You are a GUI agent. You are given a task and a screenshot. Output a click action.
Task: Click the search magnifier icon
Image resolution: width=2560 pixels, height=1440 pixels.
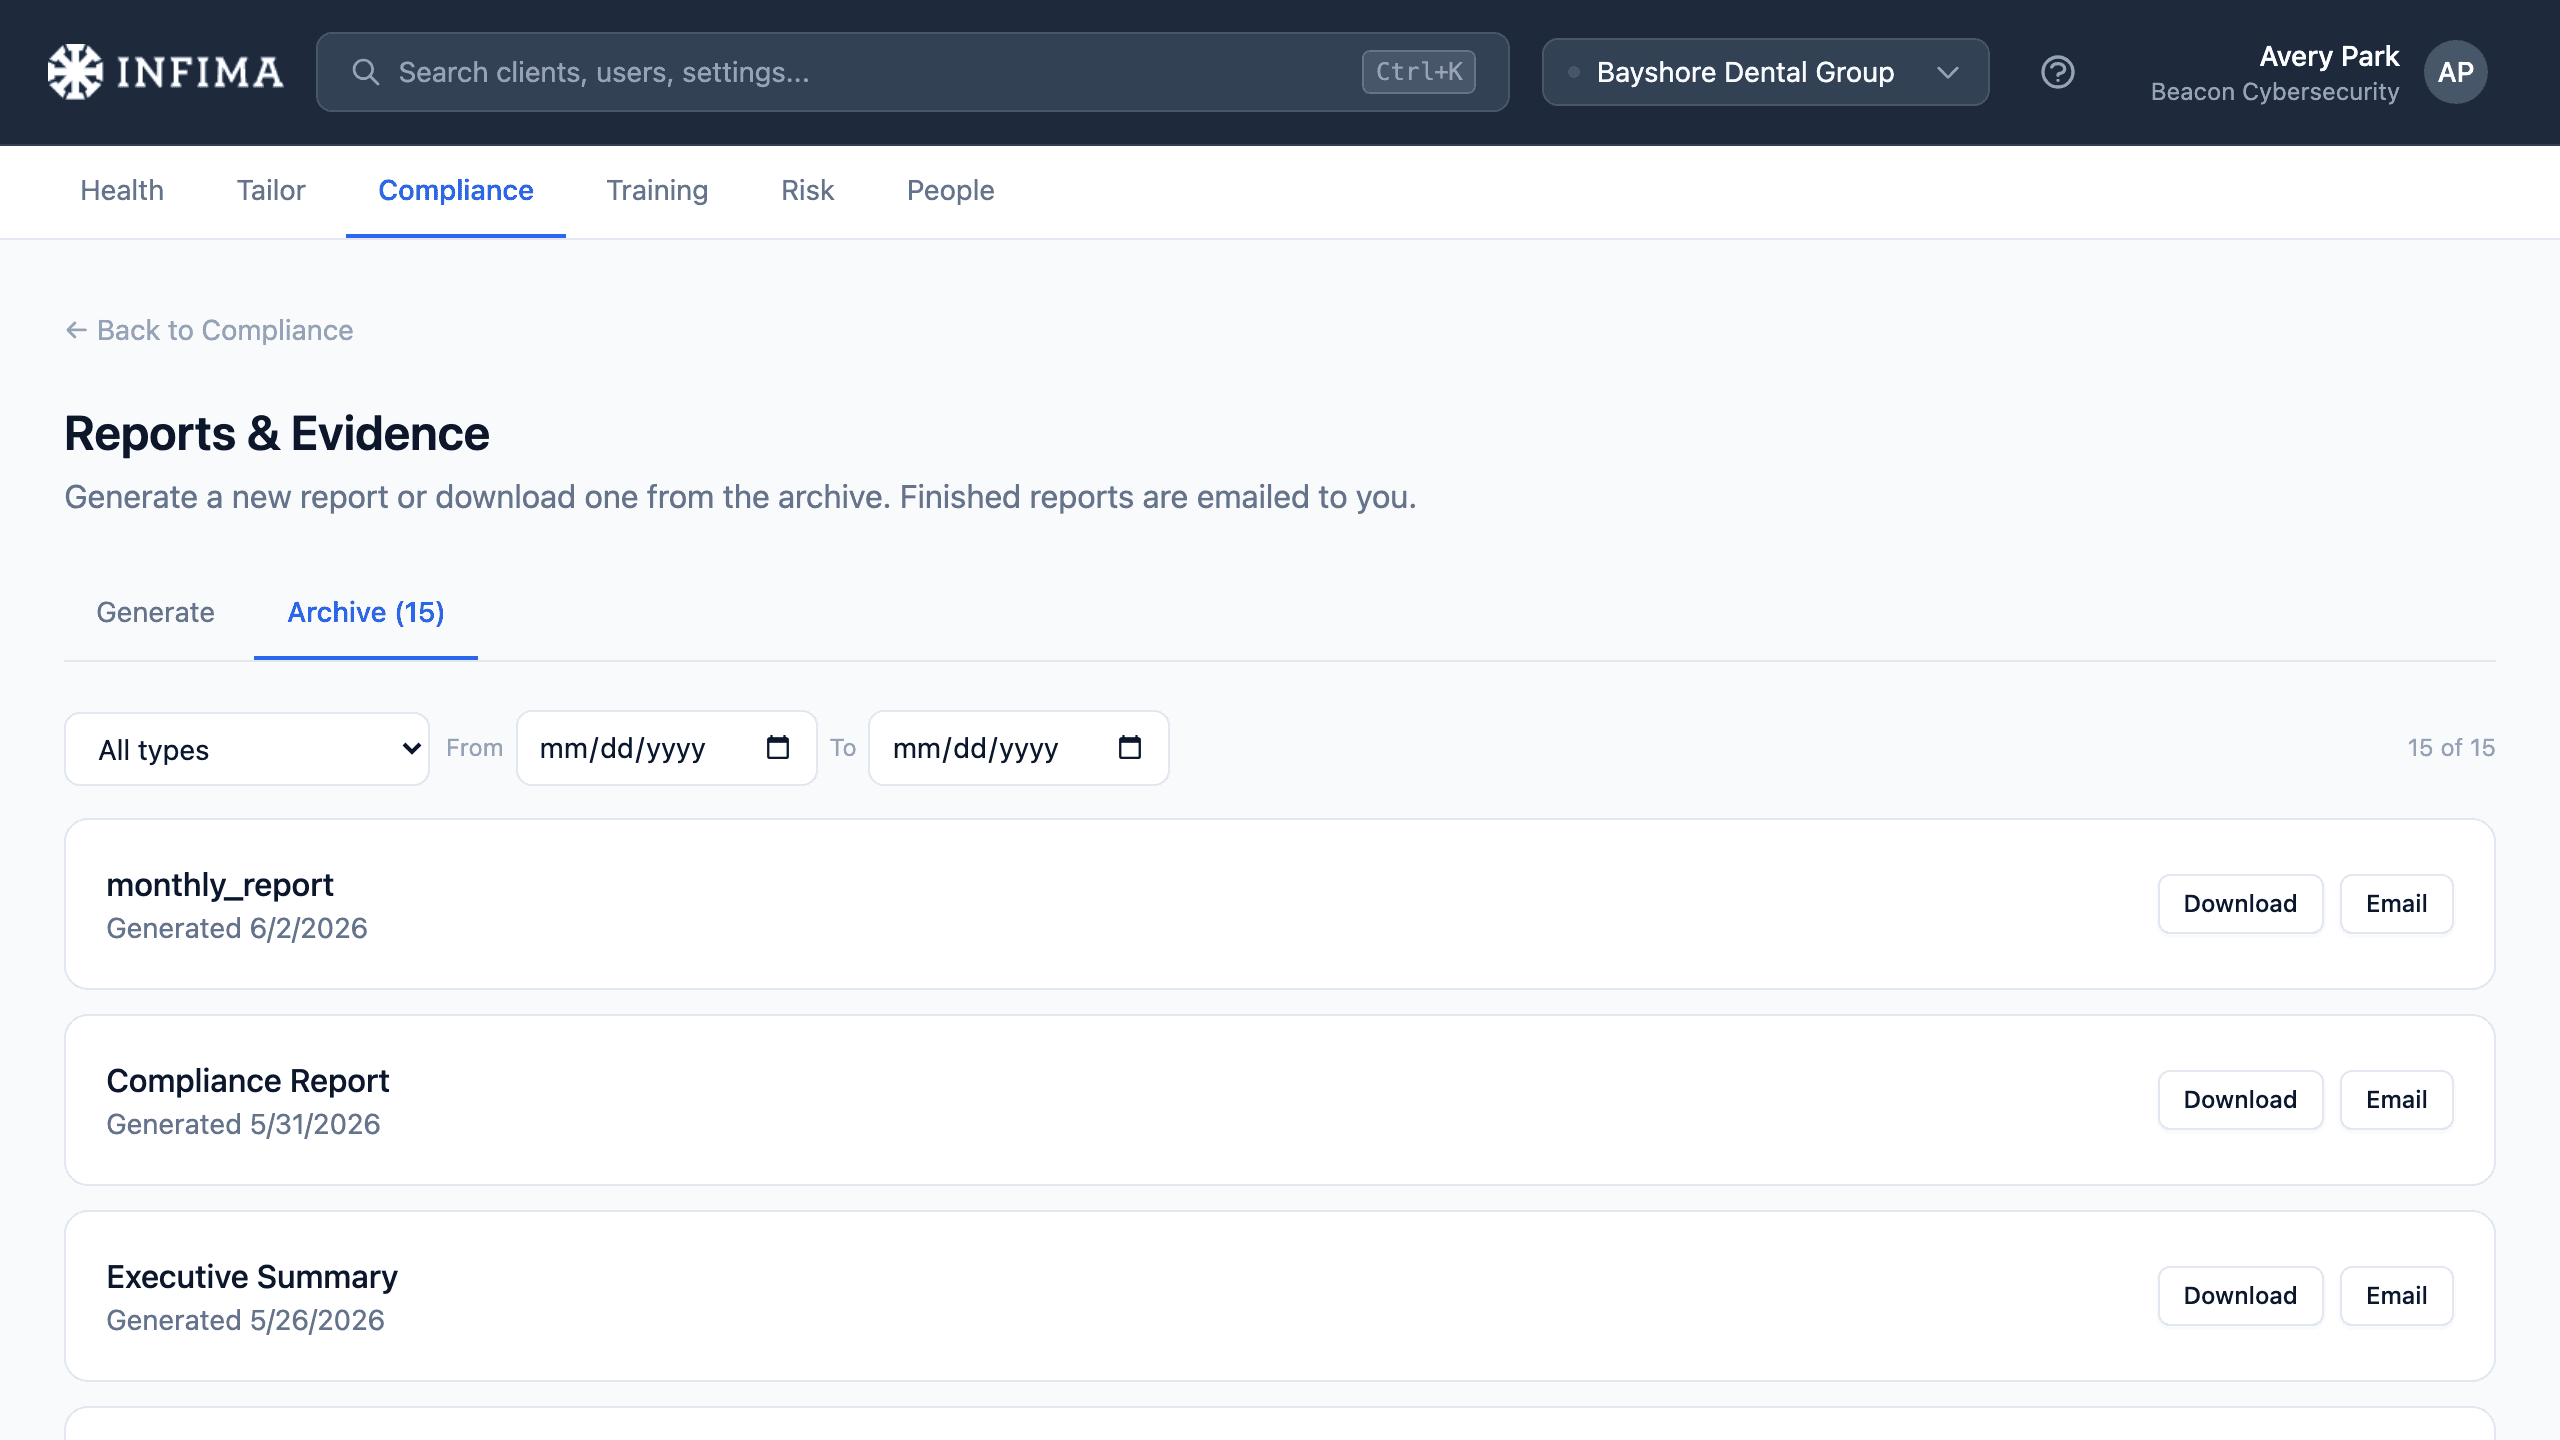(x=366, y=72)
